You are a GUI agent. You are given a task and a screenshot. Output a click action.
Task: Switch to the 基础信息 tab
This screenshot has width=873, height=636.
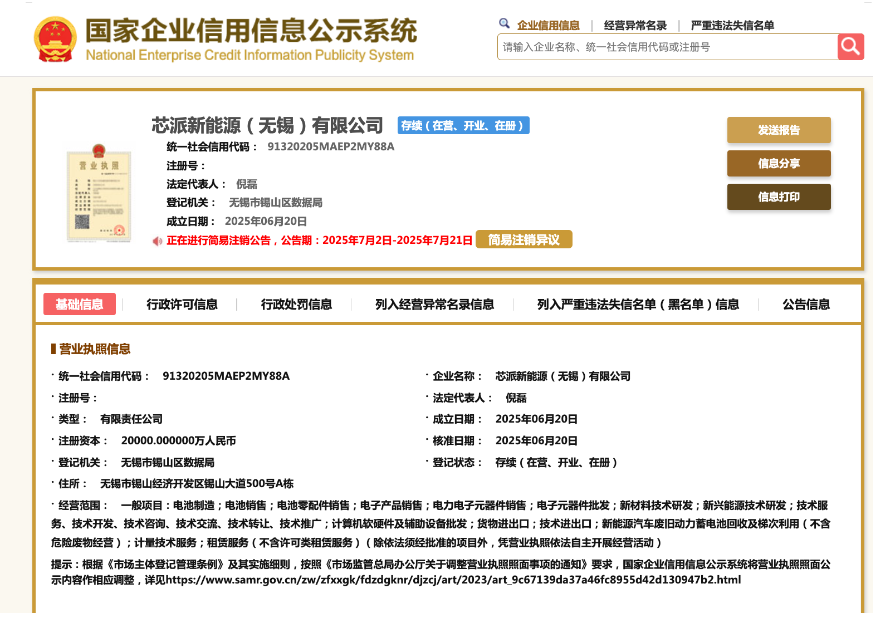[80, 304]
